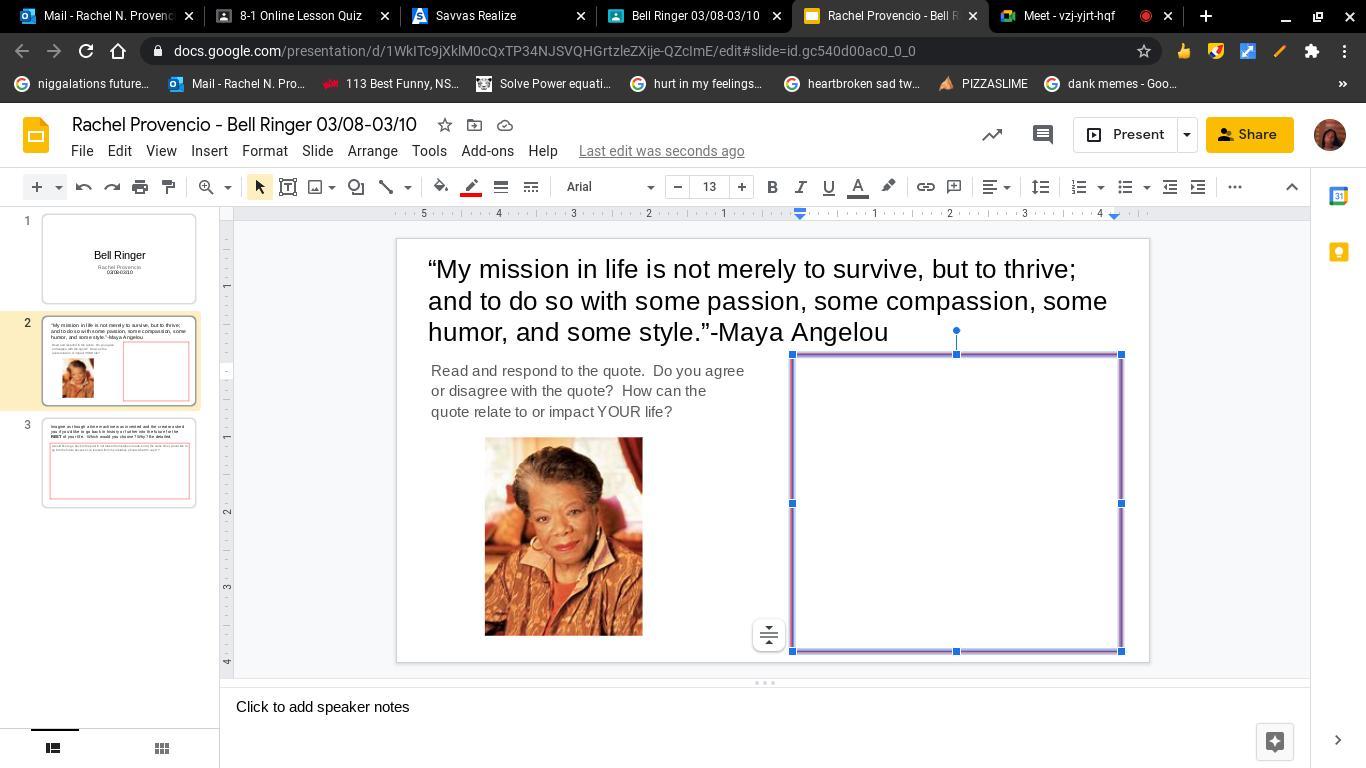Open the Insert link tool
The height and width of the screenshot is (768, 1366).
(926, 187)
